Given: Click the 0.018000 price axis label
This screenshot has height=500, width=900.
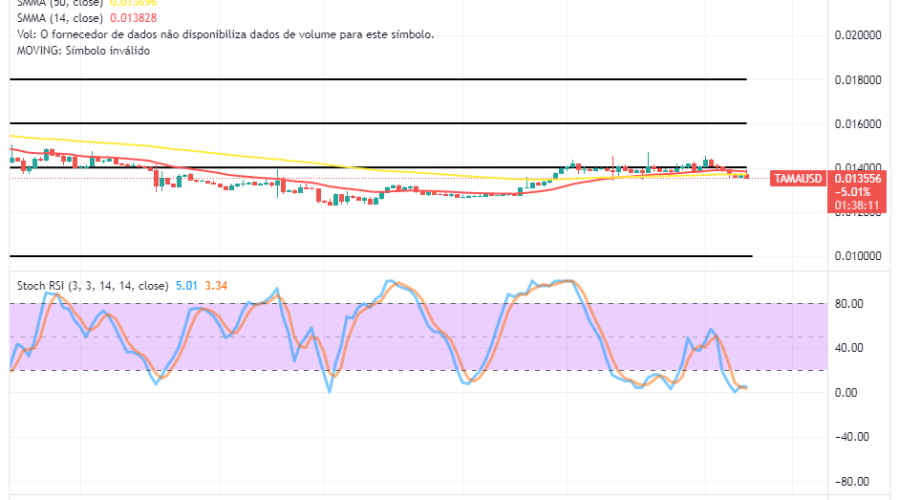Looking at the screenshot, I should (858, 80).
